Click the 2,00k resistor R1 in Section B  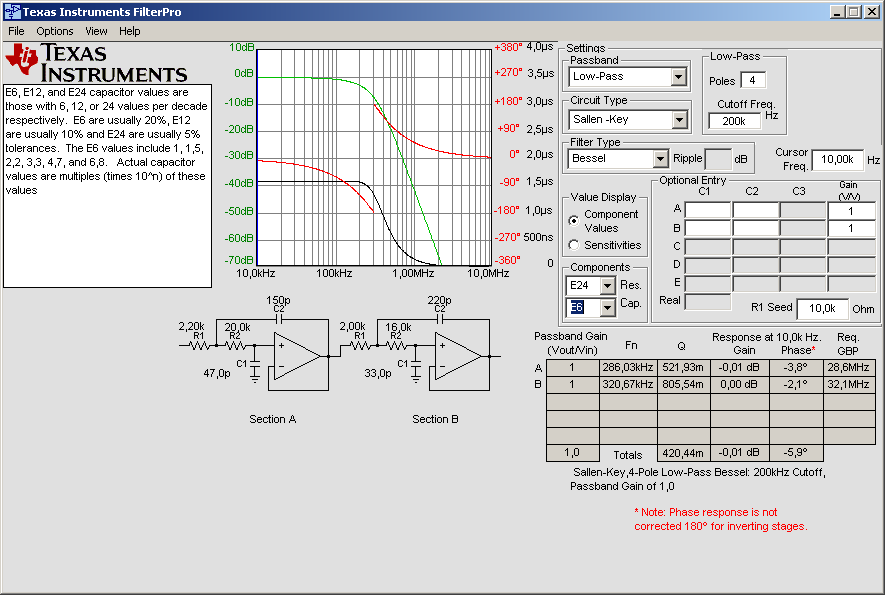pyautogui.click(x=360, y=345)
